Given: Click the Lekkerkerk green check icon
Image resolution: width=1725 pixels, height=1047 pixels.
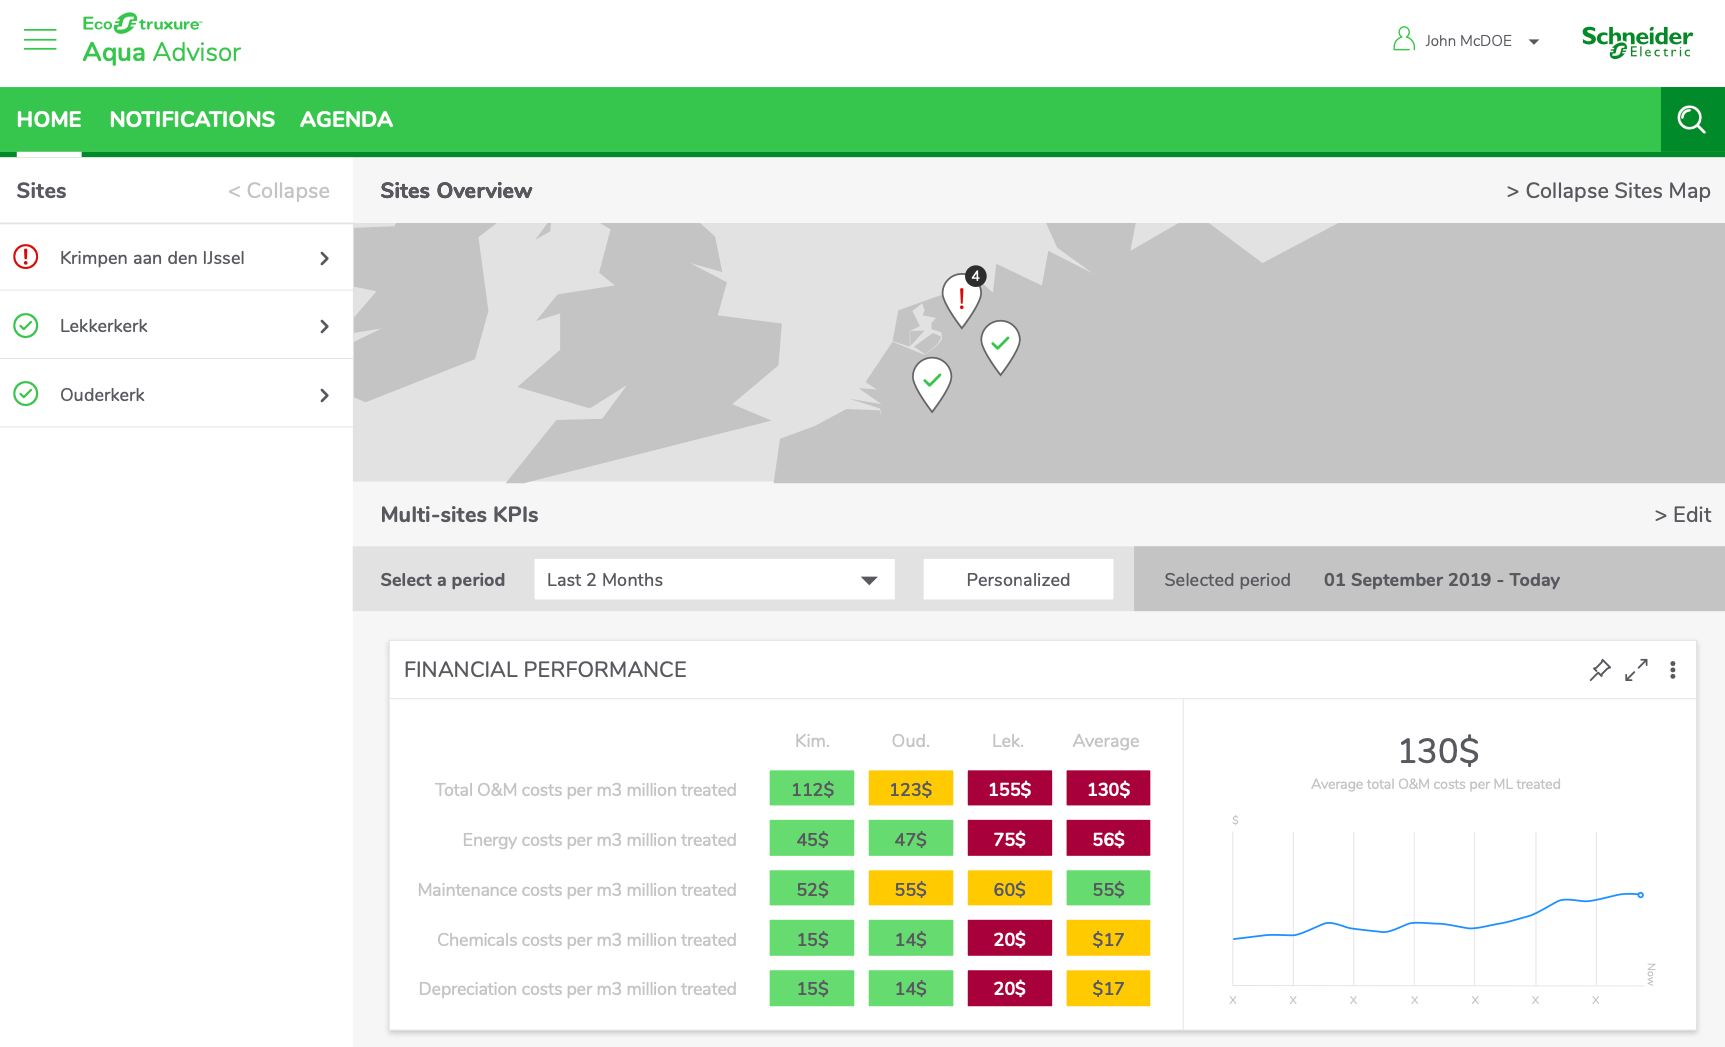Looking at the screenshot, I should click(26, 325).
